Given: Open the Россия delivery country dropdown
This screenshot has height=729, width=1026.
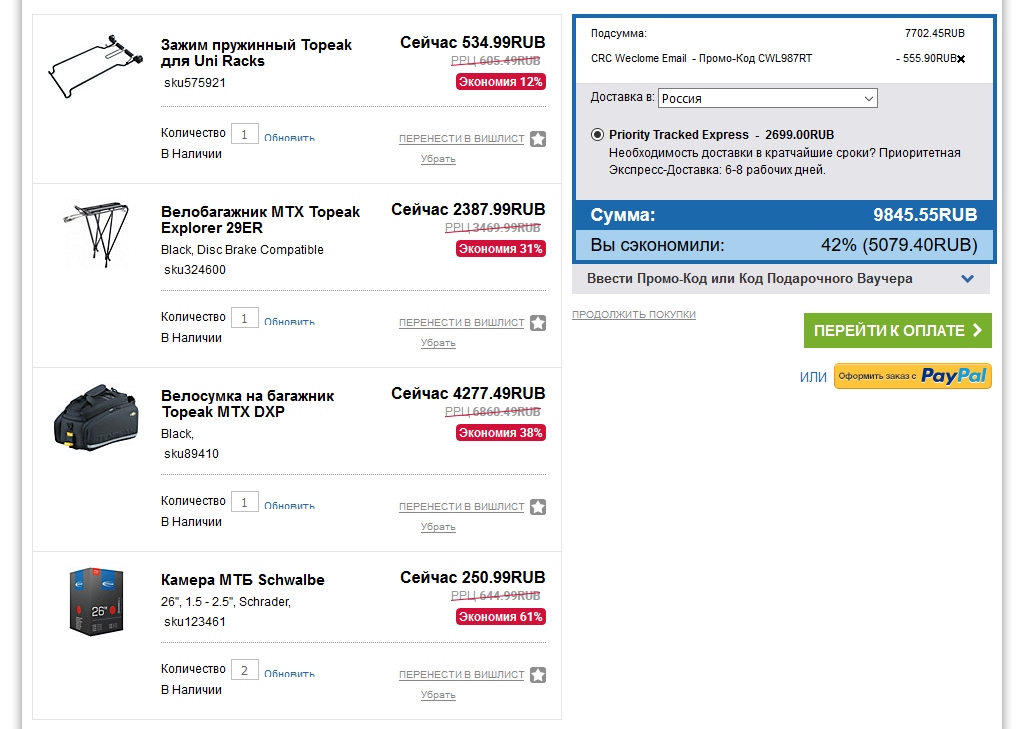Looking at the screenshot, I should [768, 98].
